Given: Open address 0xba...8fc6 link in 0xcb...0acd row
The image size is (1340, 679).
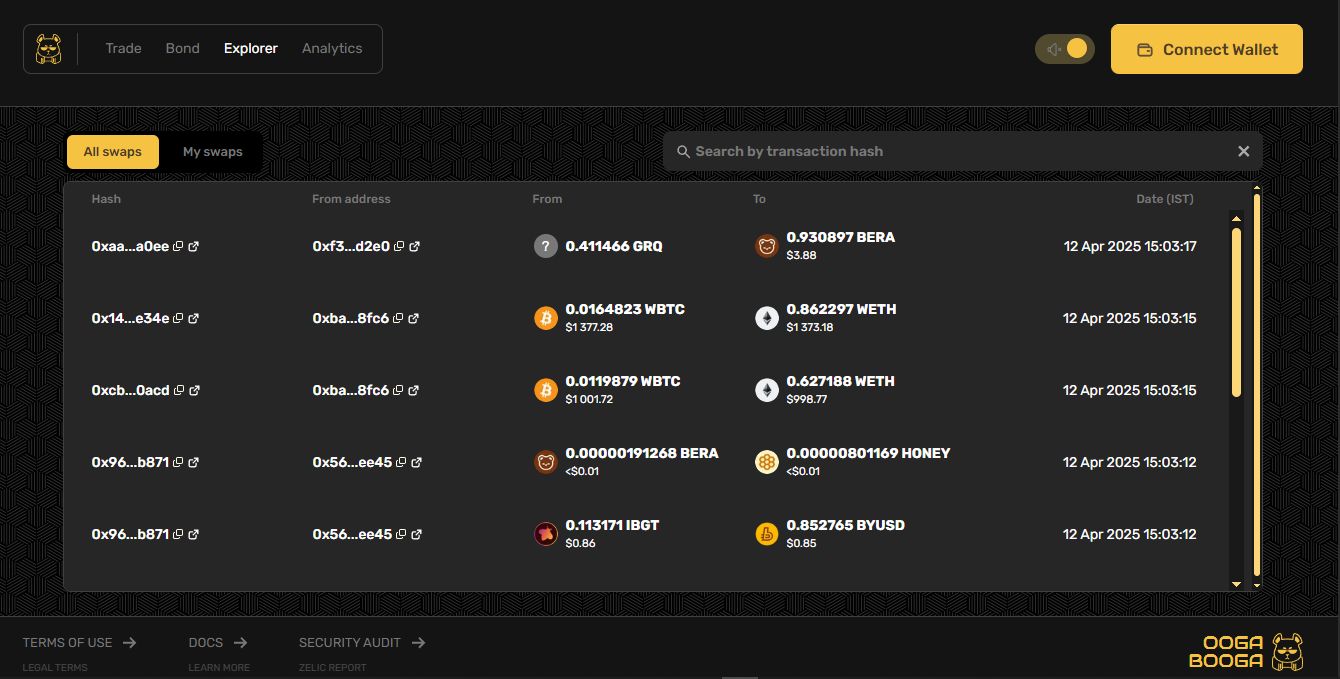Looking at the screenshot, I should (414, 391).
